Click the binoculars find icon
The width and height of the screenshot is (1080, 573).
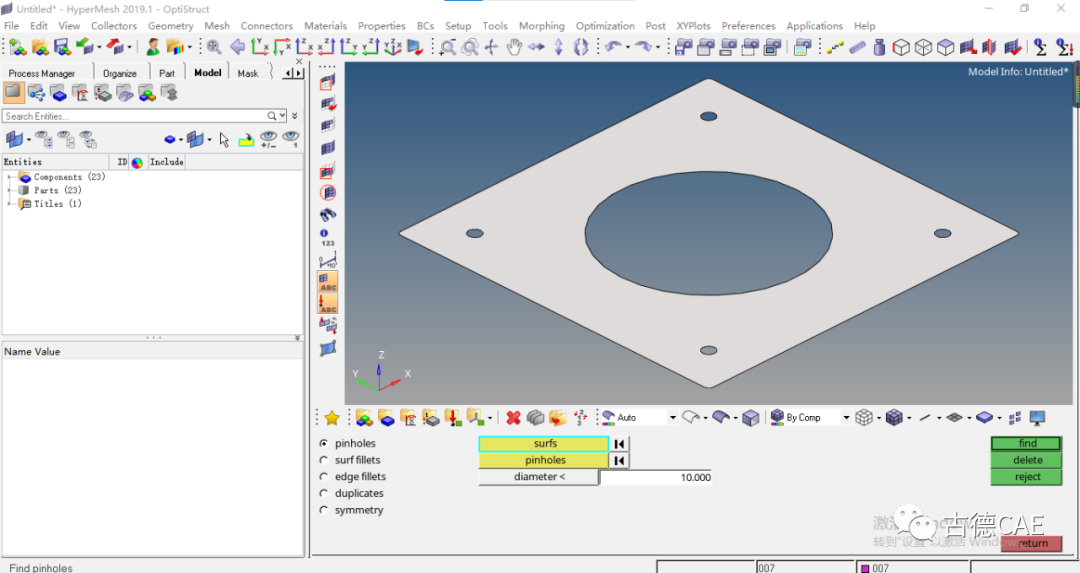click(x=328, y=215)
